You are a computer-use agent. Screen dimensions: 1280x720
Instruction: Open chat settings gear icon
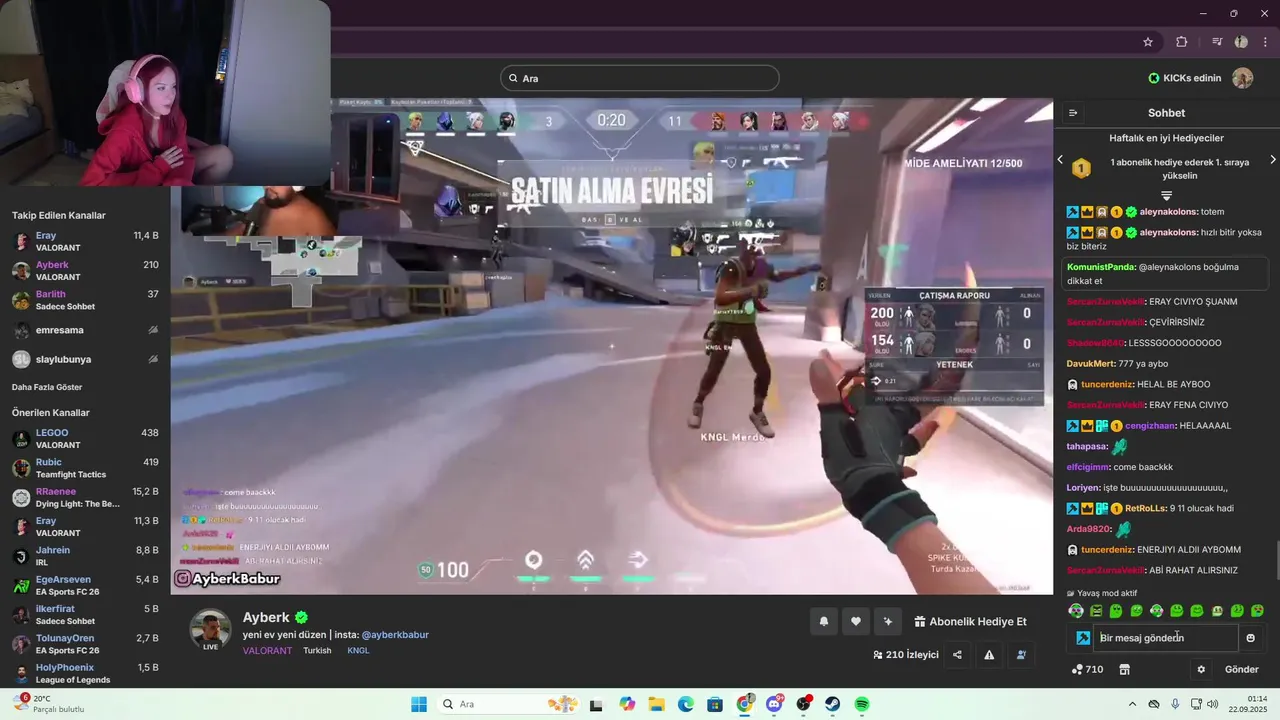tap(1201, 669)
